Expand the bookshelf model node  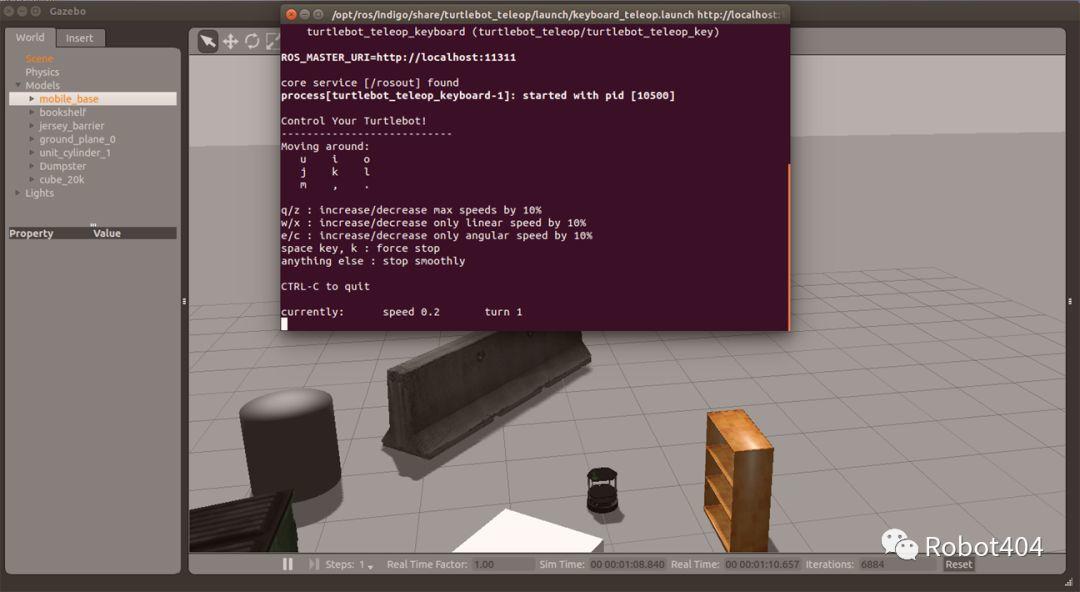click(x=32, y=112)
